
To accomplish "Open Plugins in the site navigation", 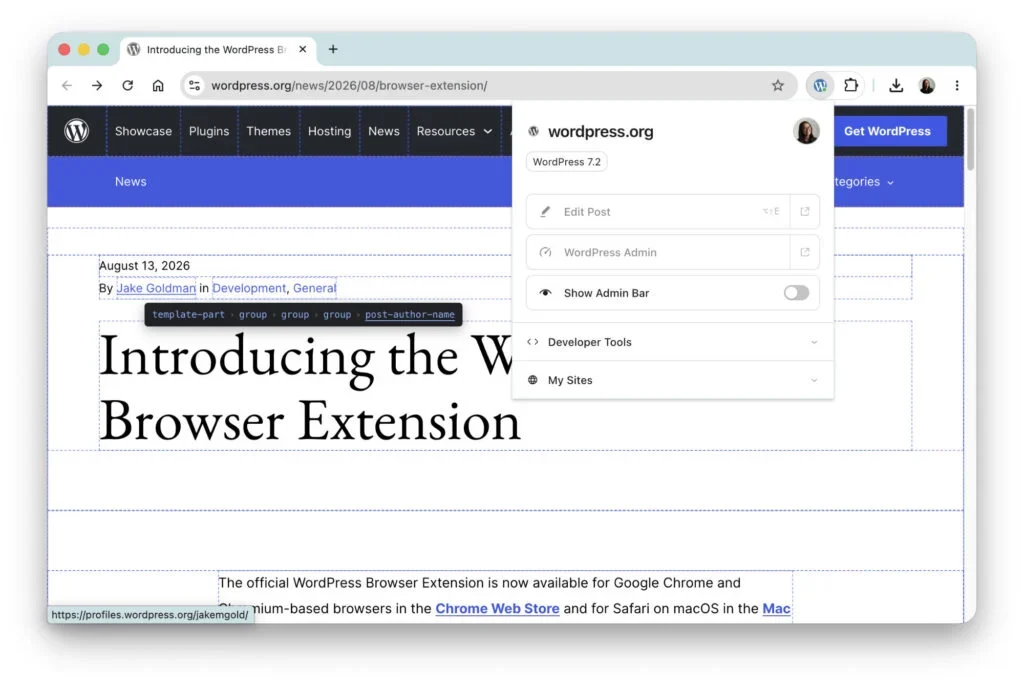I will point(209,131).
